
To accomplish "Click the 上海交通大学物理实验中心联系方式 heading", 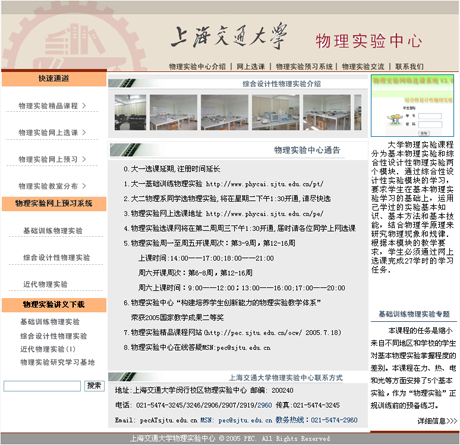I will click(286, 378).
